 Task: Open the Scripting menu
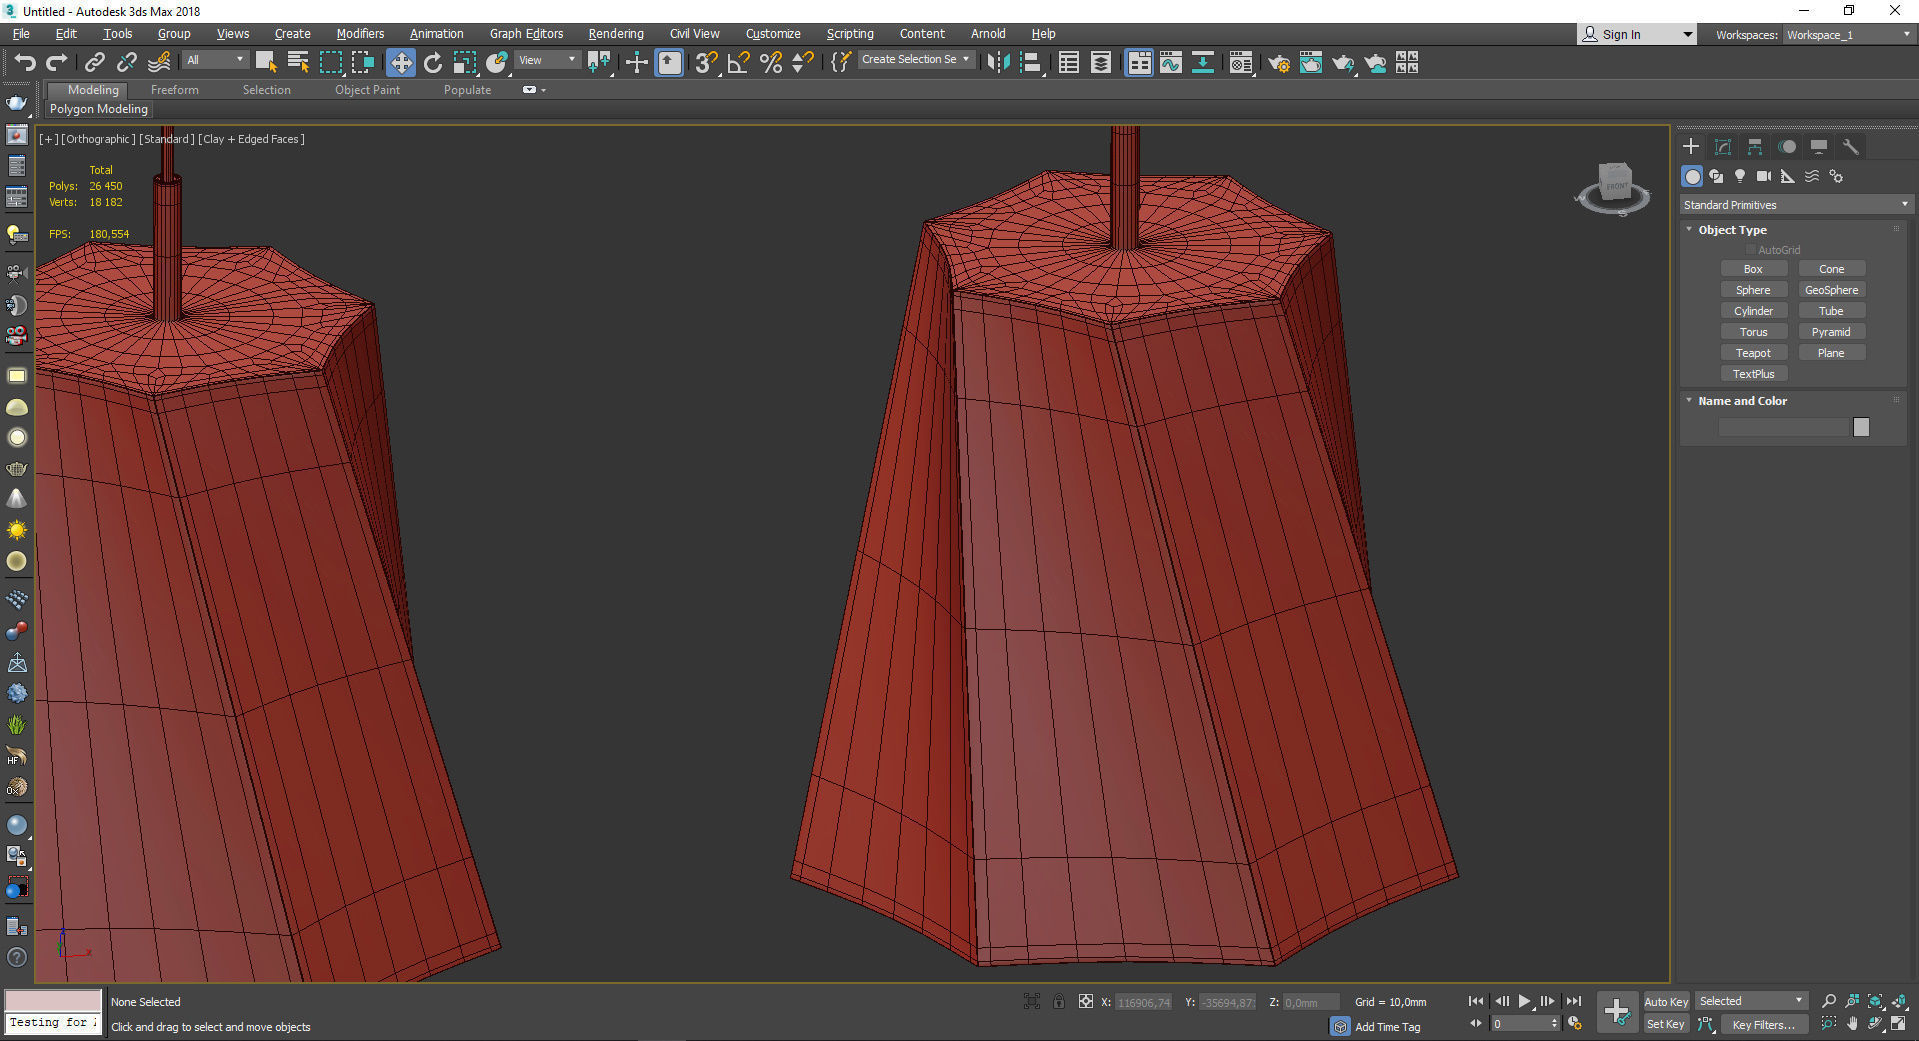[x=850, y=34]
